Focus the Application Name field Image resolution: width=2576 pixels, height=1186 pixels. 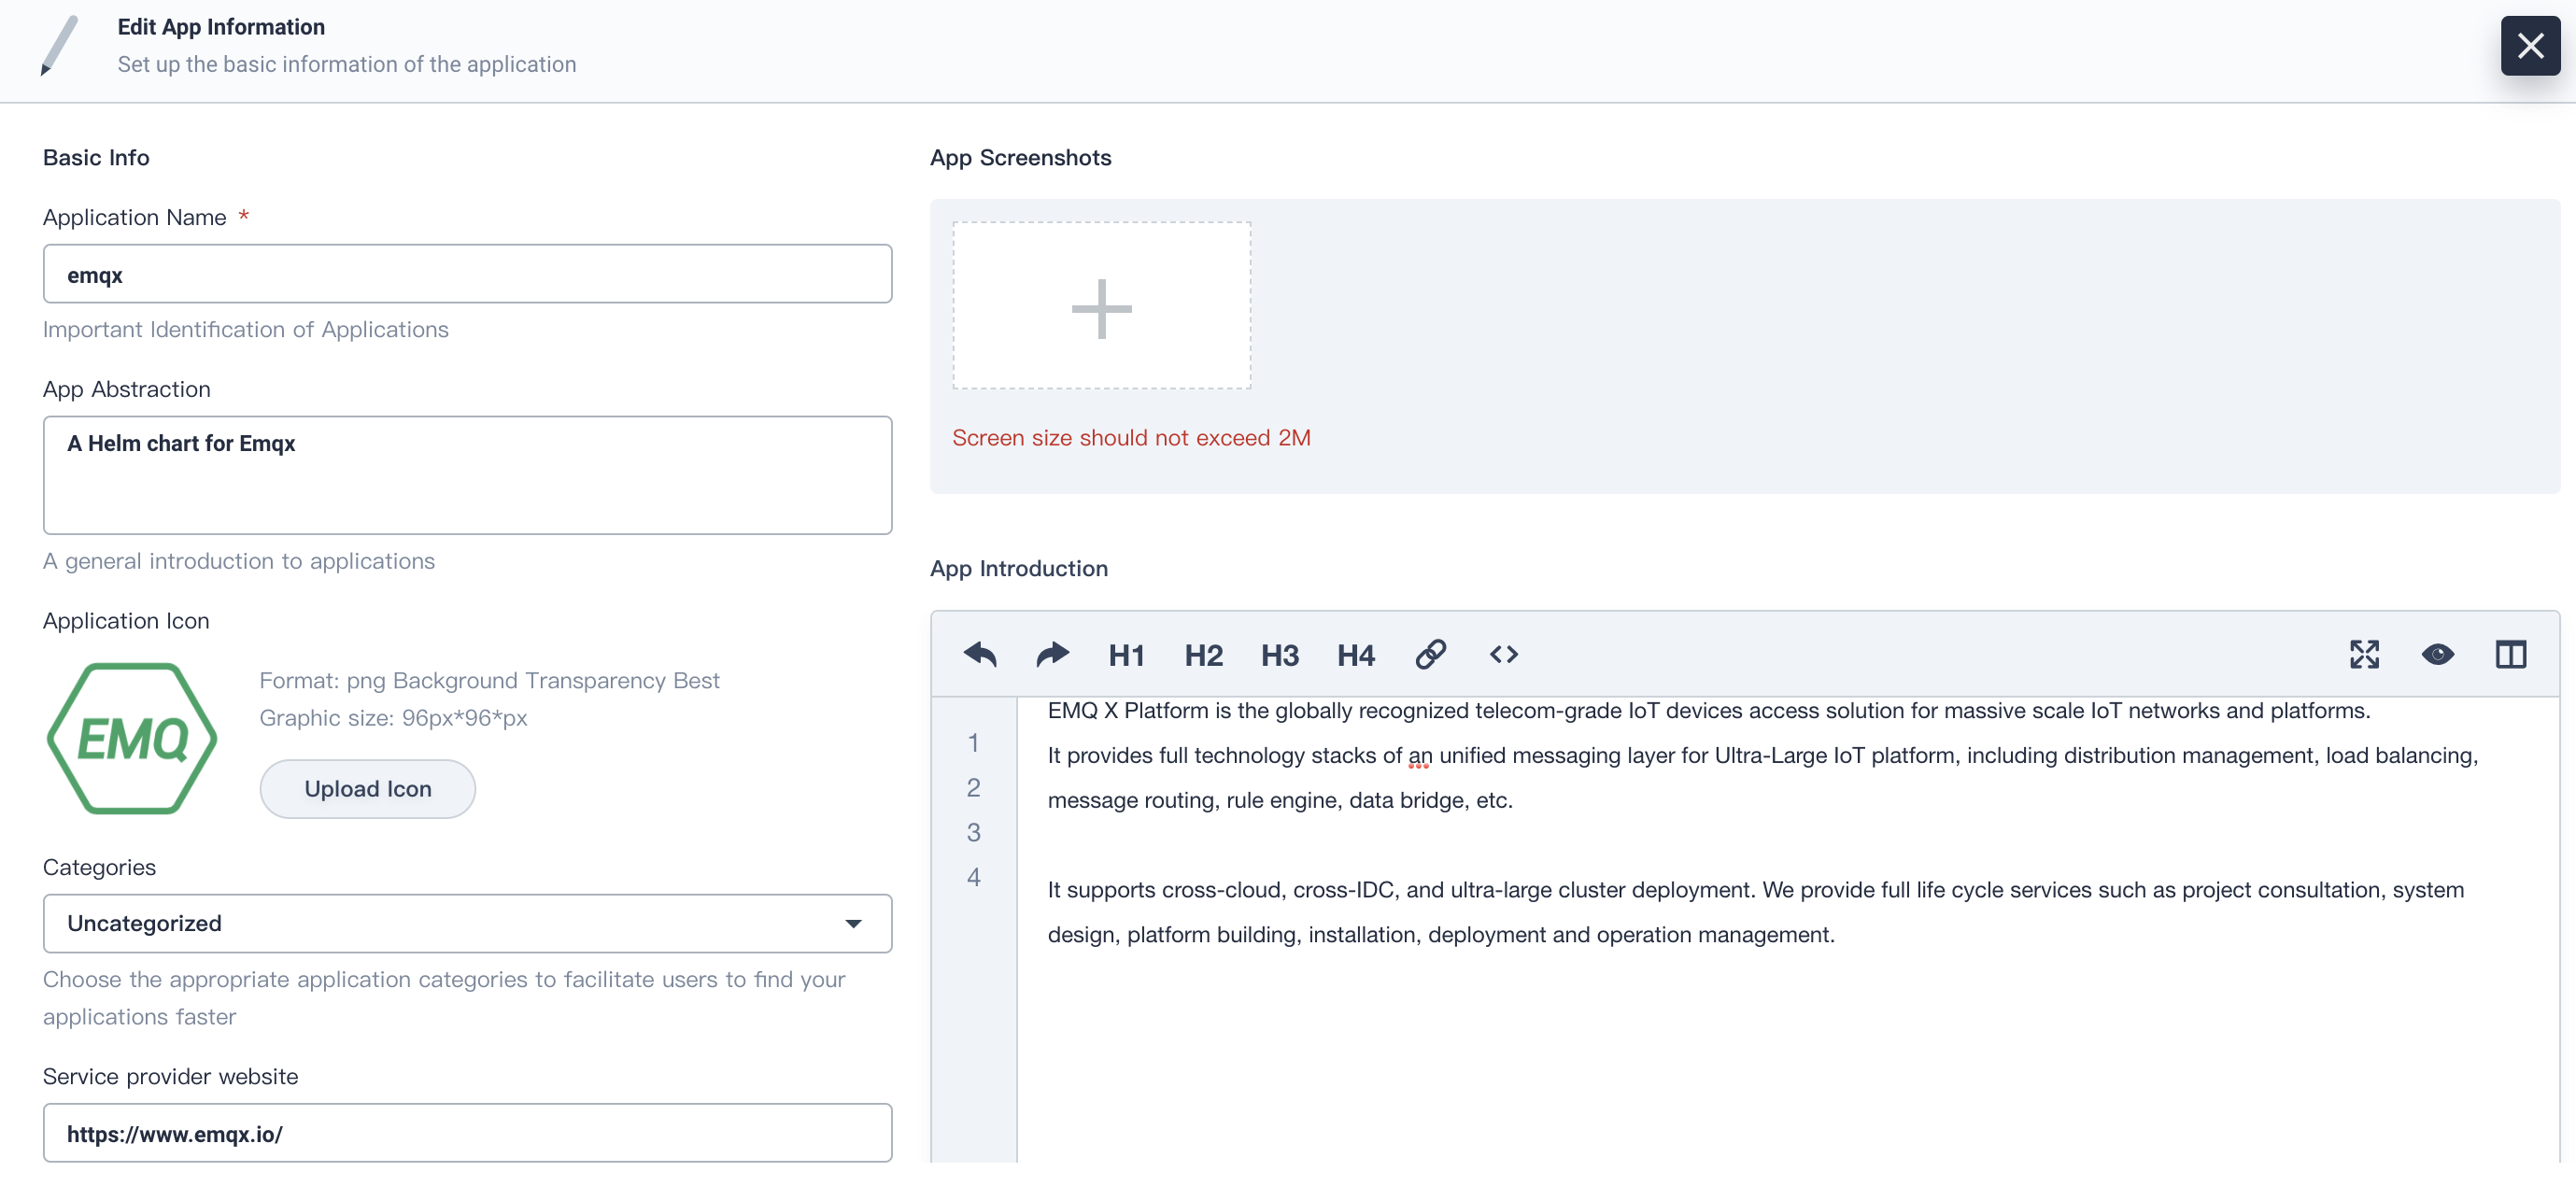click(467, 273)
